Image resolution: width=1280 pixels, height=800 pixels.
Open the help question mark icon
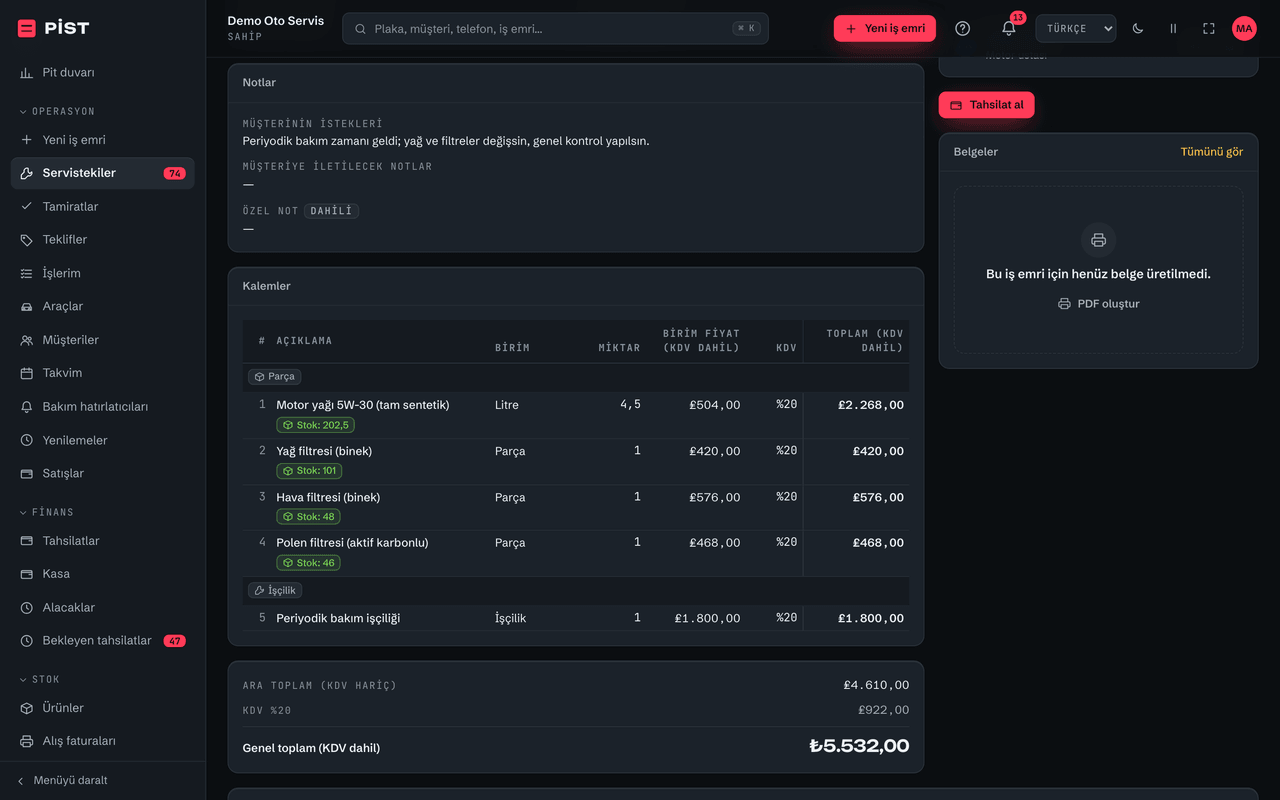pos(962,29)
